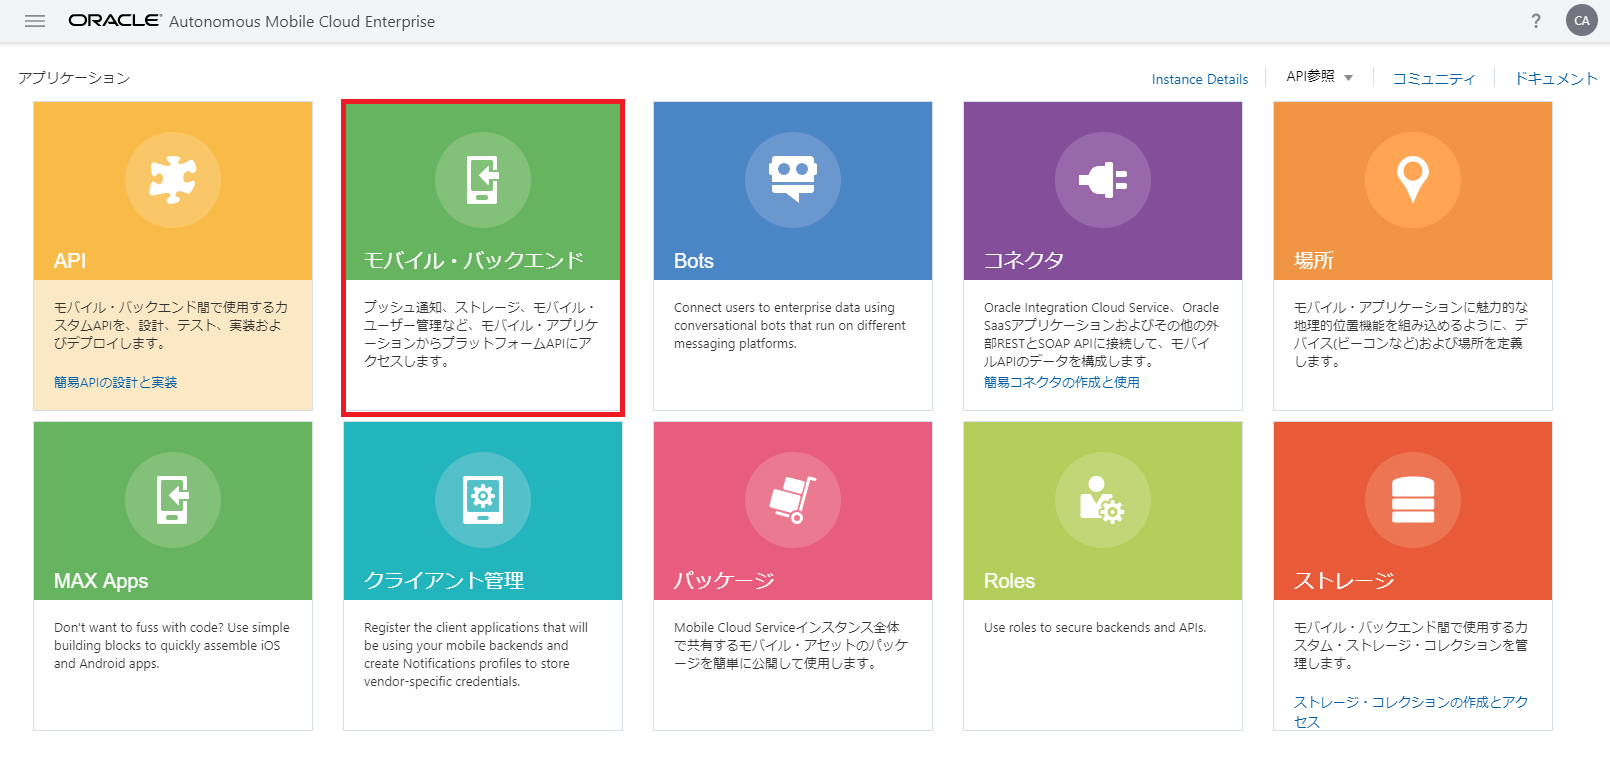1610x767 pixels.
Task: Click the ストレージ database icon
Action: (x=1413, y=500)
